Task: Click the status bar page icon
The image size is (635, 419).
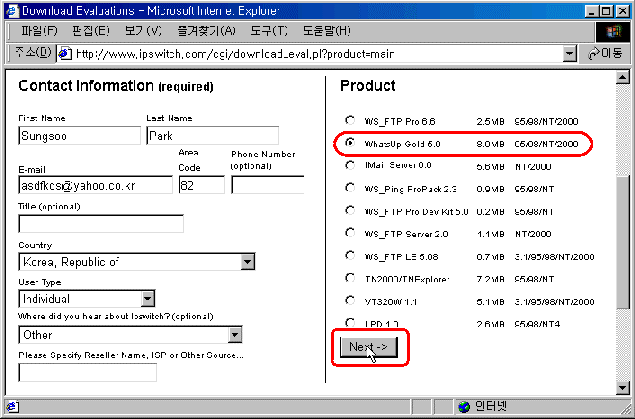Action: tap(12, 406)
